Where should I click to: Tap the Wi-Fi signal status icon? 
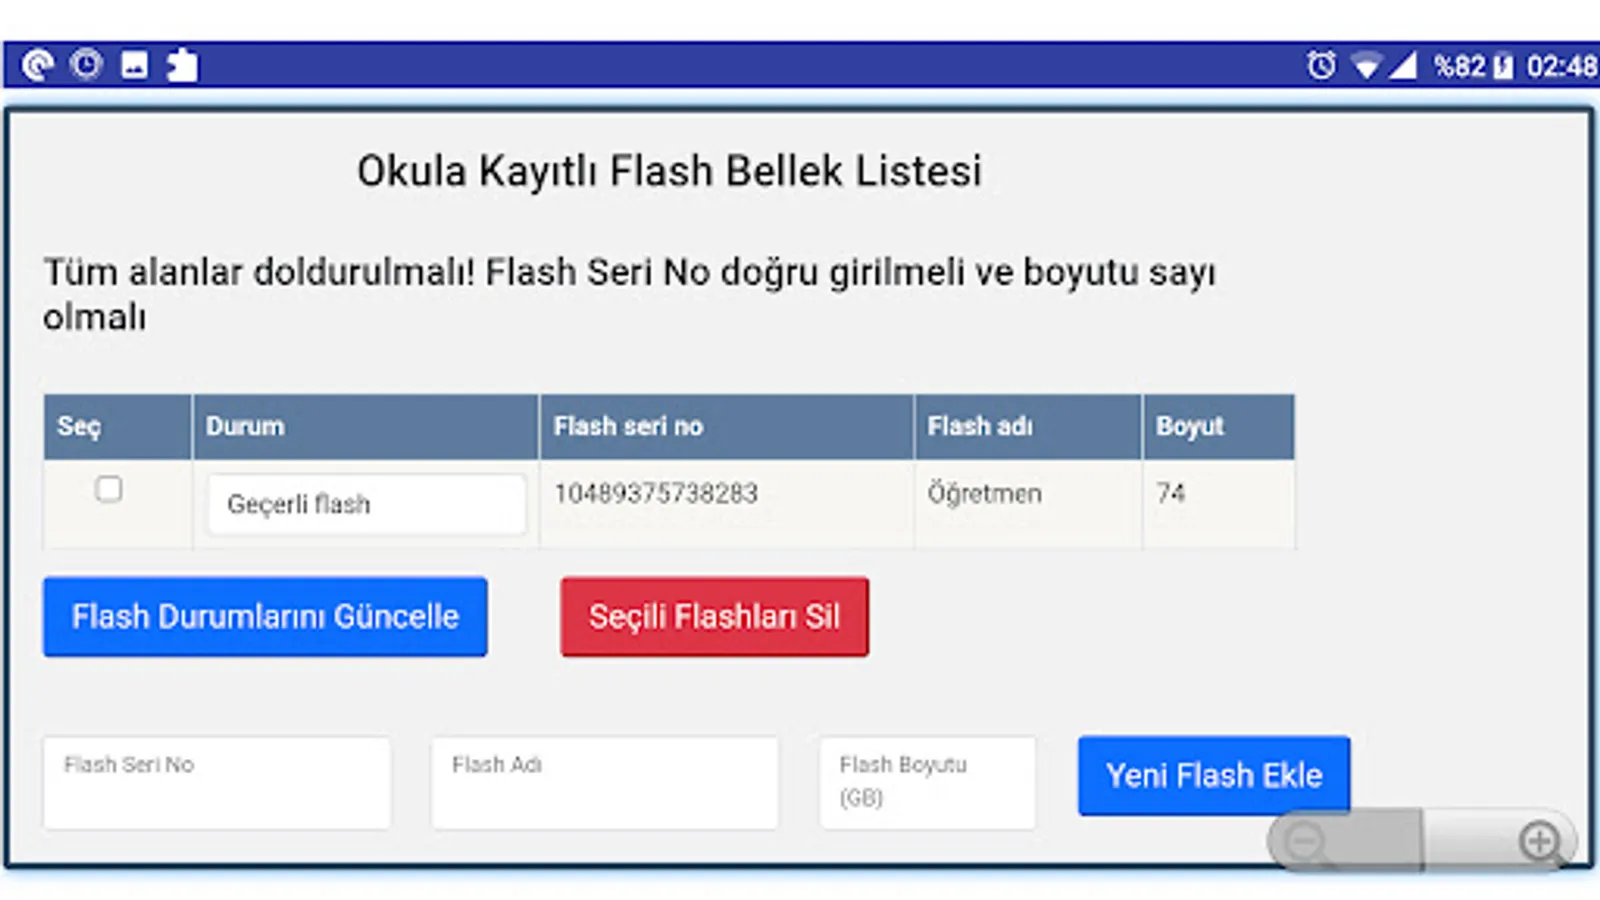[1366, 67]
